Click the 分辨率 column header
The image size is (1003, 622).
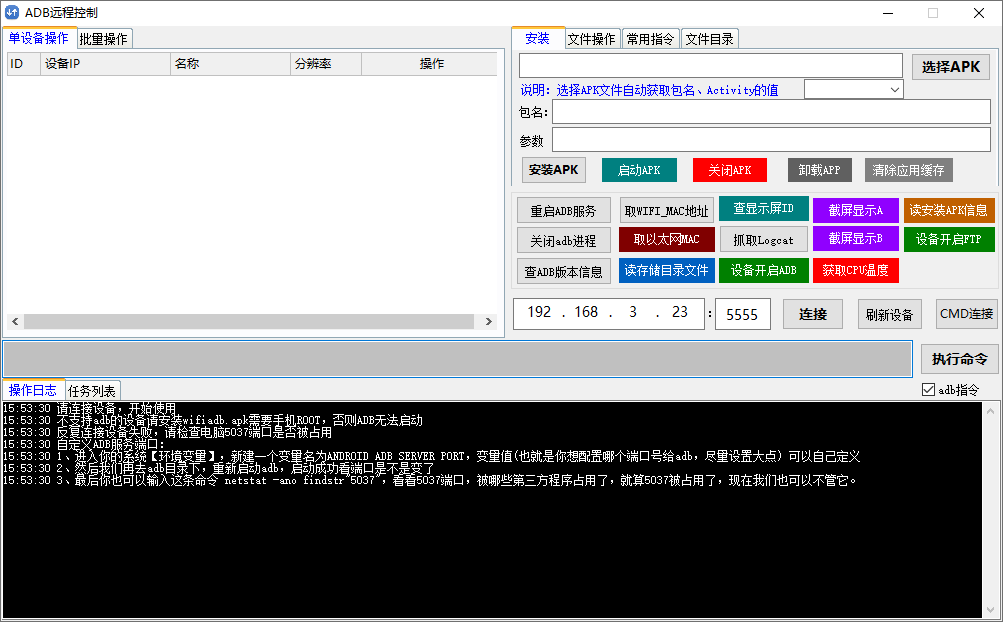pos(326,63)
